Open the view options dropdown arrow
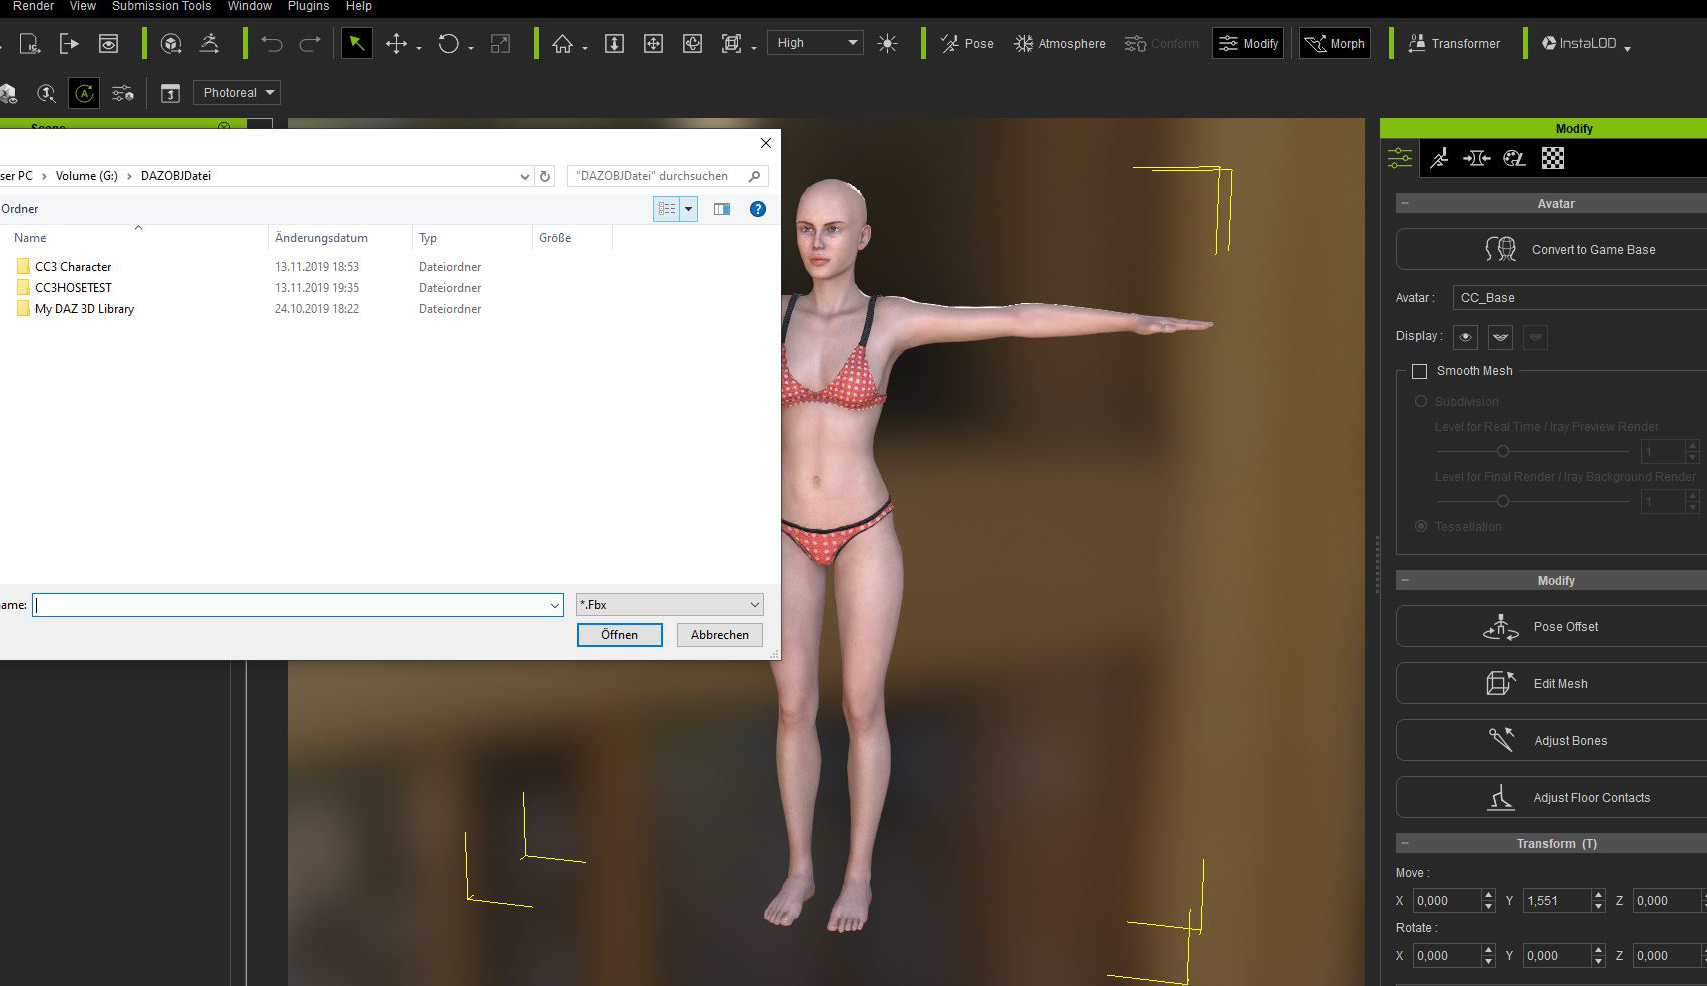The image size is (1707, 986). point(688,209)
